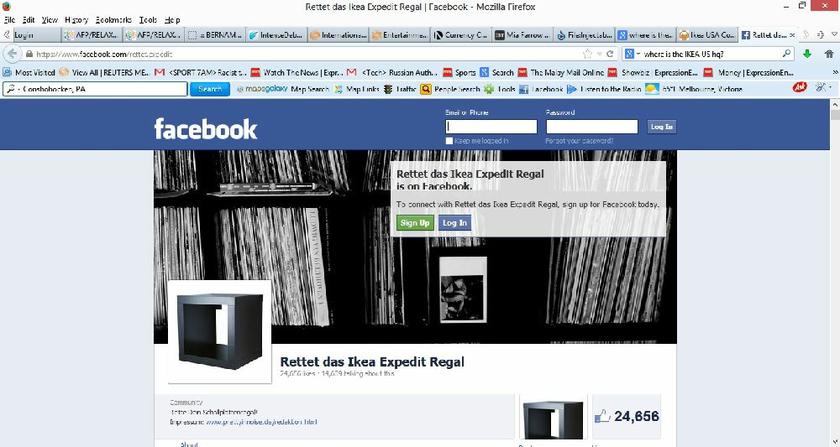Open People Search in the toolbar
The width and height of the screenshot is (840, 447).
click(x=449, y=89)
